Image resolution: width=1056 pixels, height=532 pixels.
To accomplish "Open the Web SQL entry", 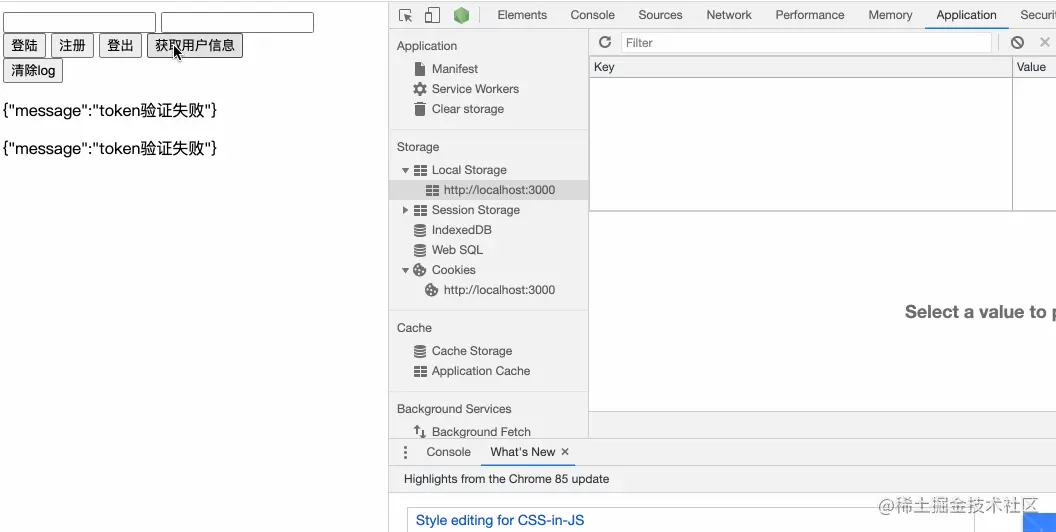I will 457,250.
